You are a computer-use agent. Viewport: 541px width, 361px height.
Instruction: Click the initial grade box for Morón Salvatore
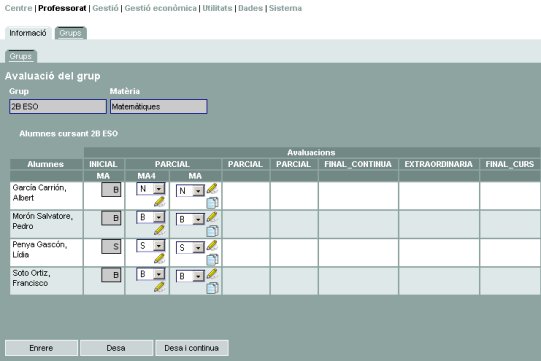tap(111, 218)
